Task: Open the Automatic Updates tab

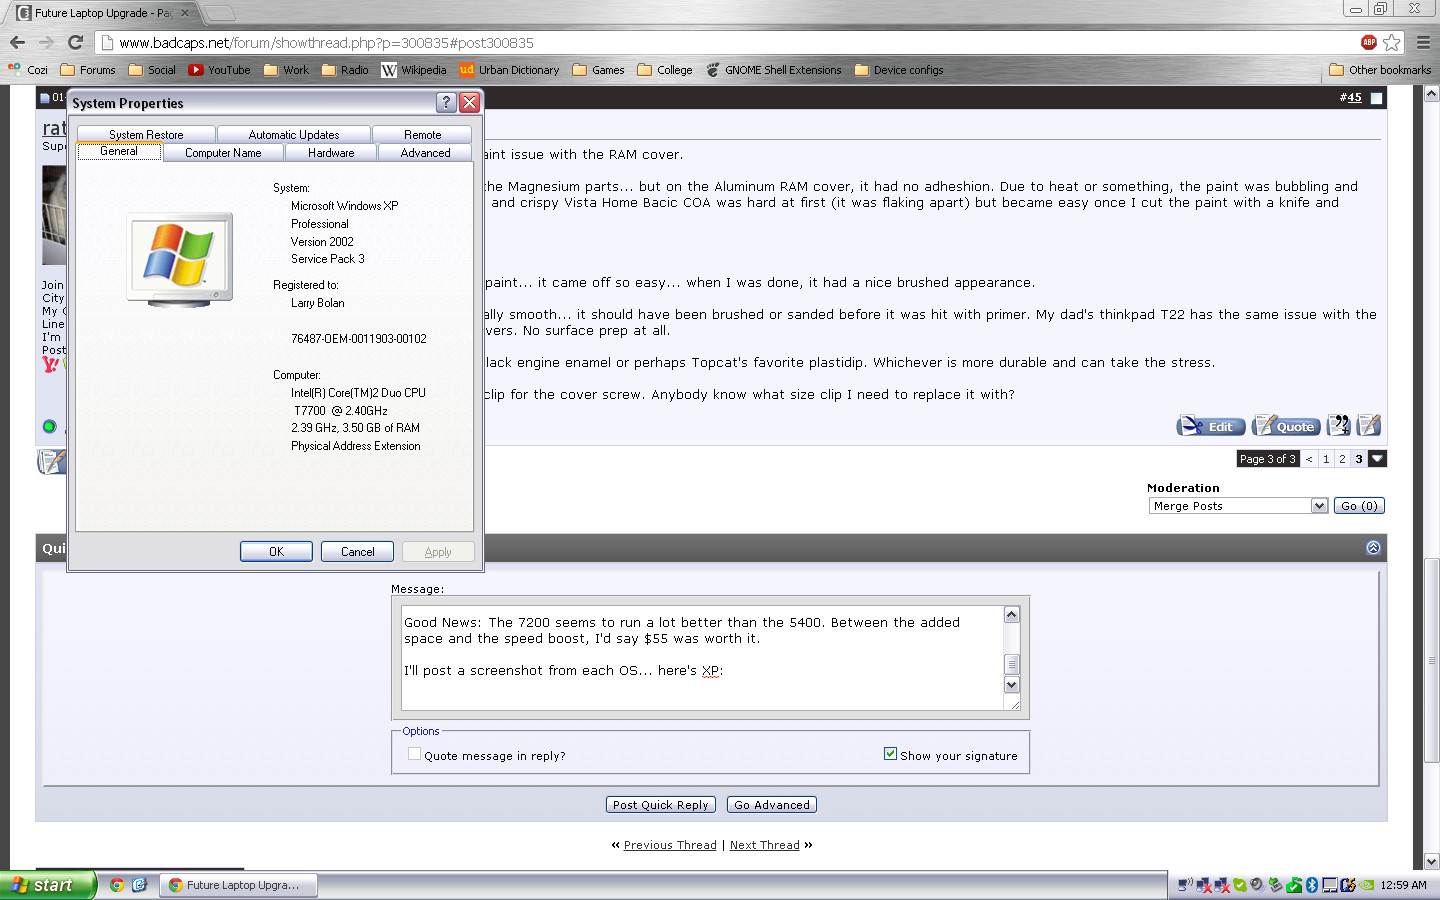Action: pyautogui.click(x=294, y=135)
